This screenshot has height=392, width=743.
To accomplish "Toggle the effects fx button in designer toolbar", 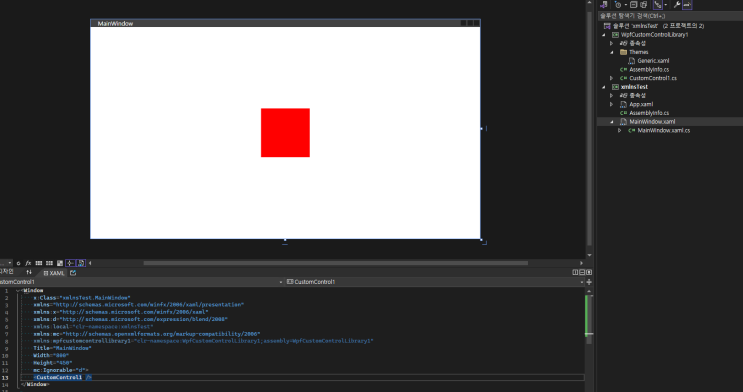I will point(28,263).
